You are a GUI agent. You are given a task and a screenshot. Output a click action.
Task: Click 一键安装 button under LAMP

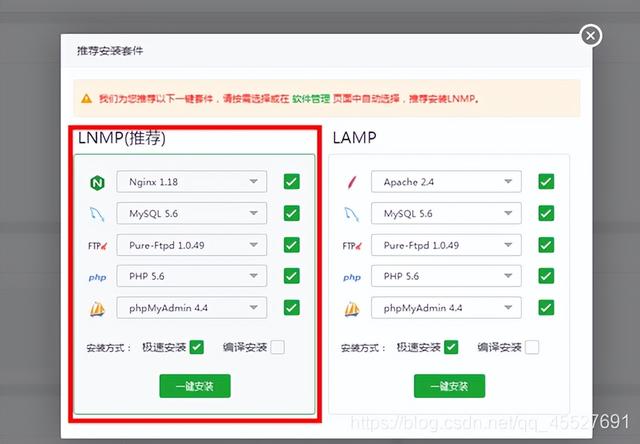click(449, 386)
